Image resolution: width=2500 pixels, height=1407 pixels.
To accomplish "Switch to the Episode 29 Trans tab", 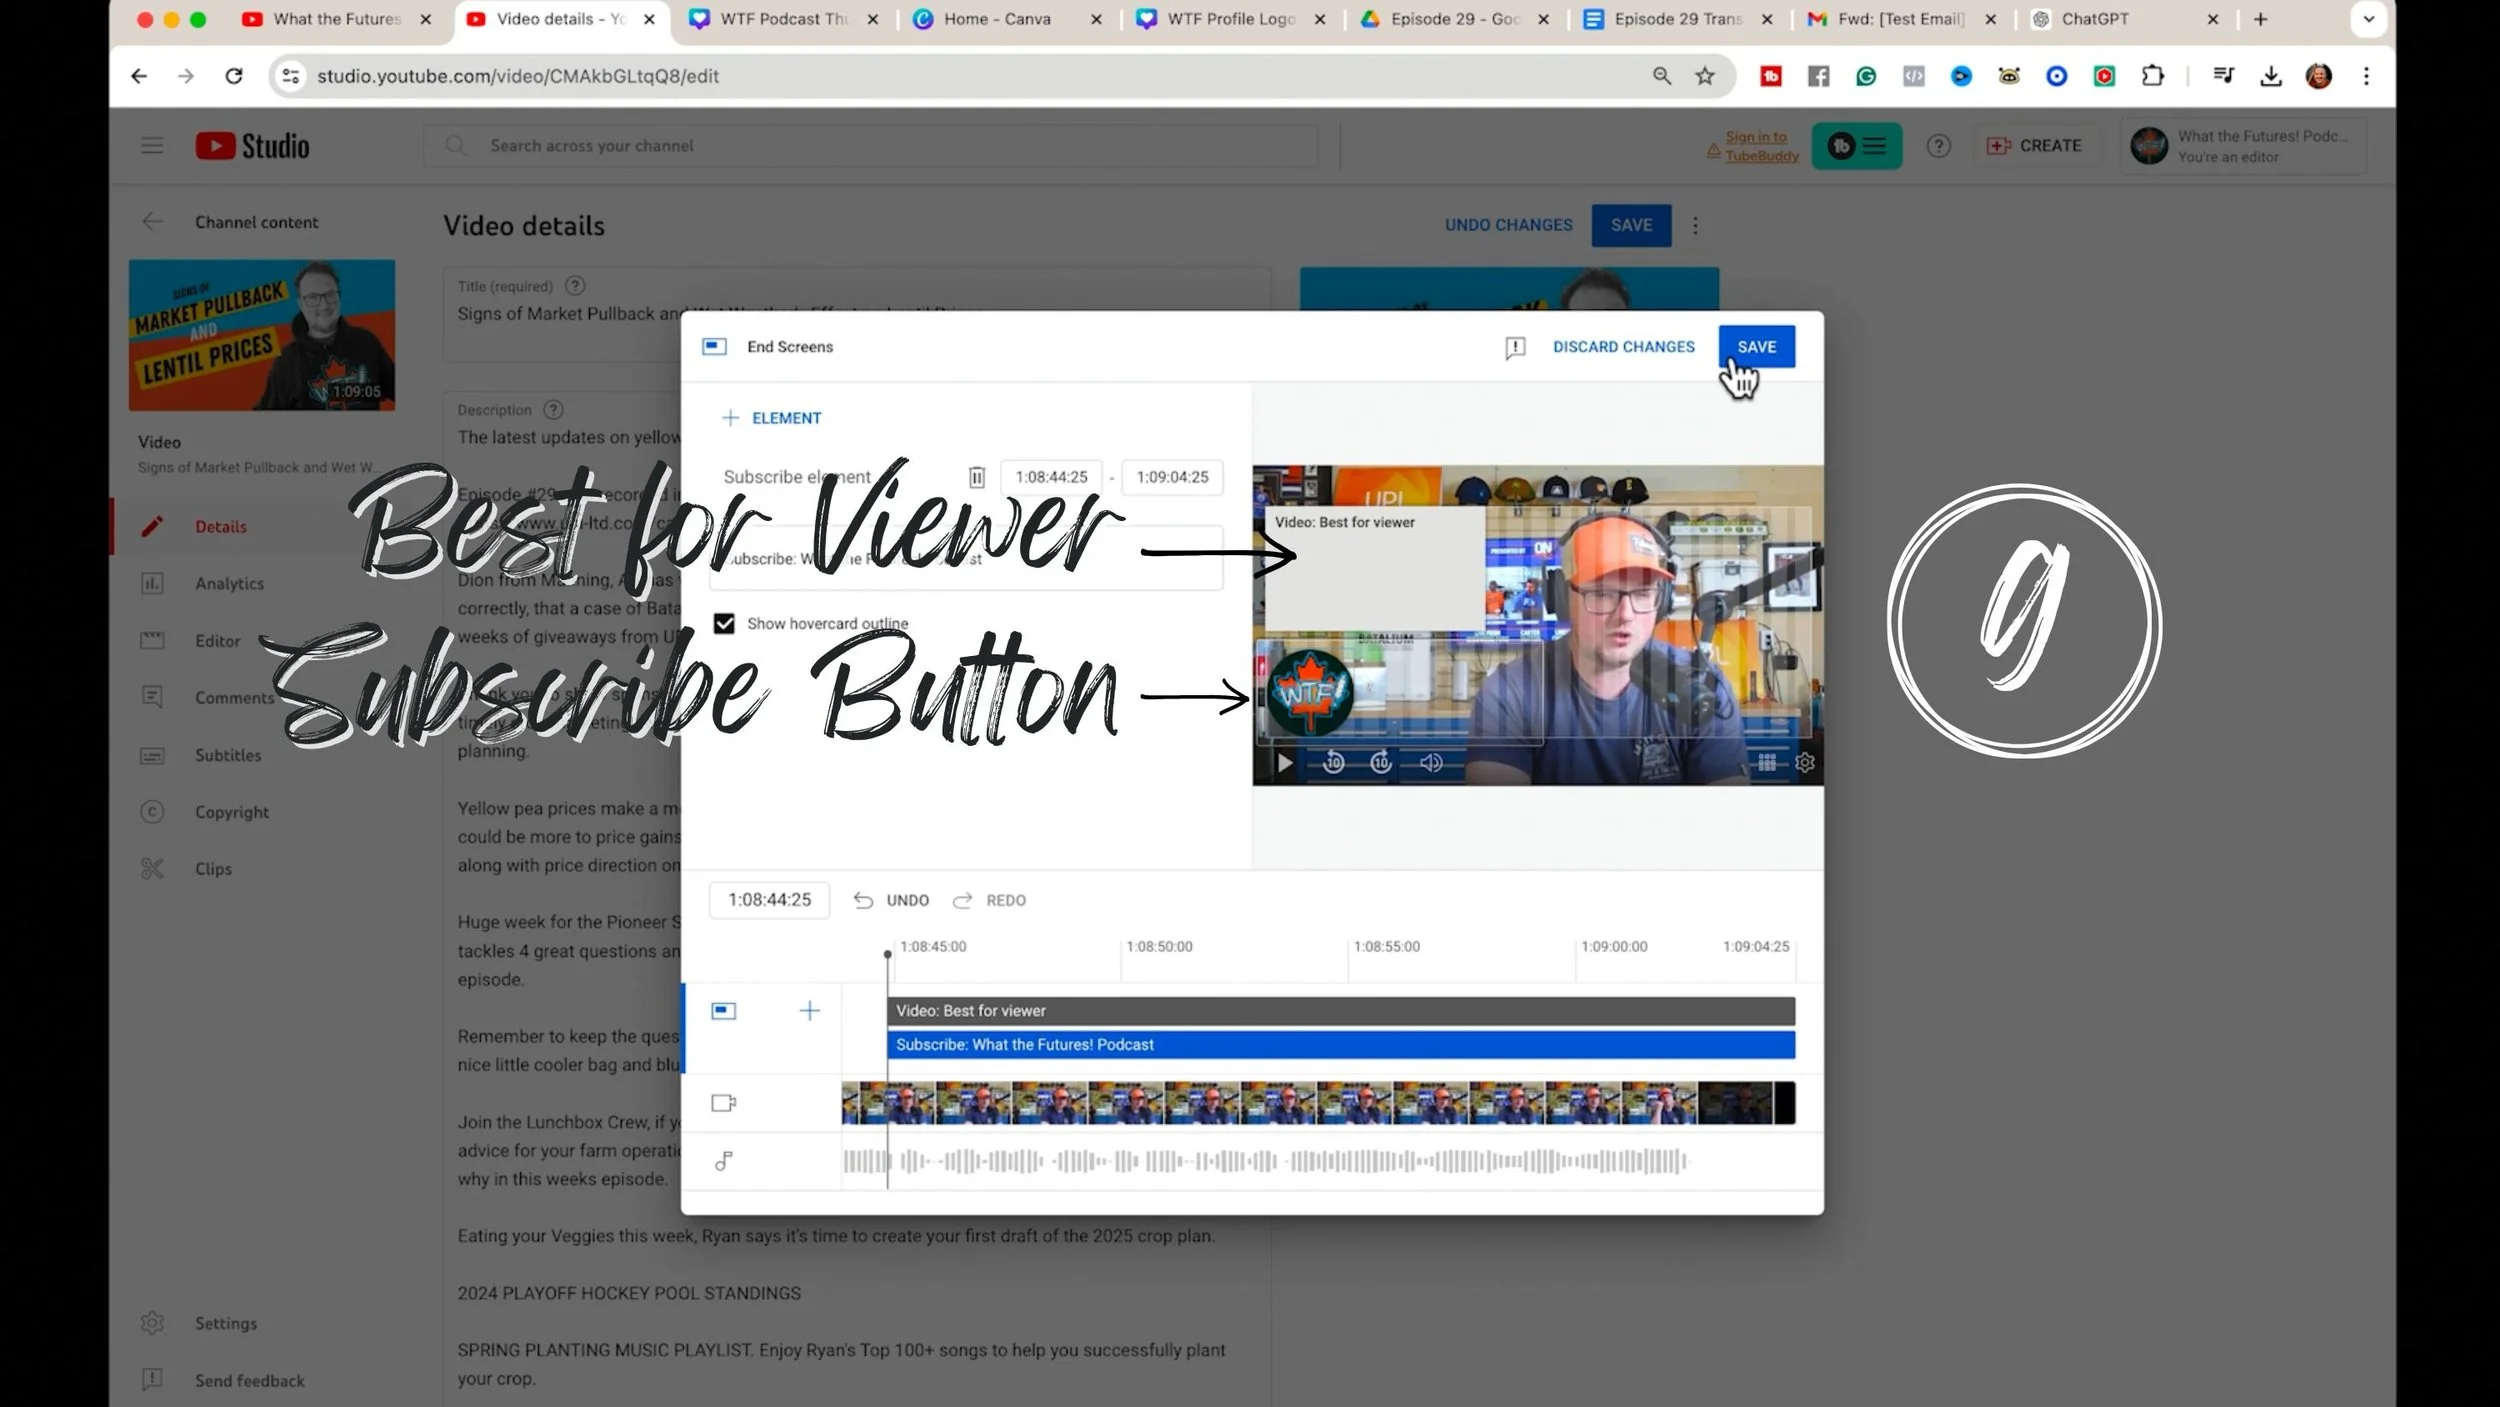I will (x=1679, y=19).
